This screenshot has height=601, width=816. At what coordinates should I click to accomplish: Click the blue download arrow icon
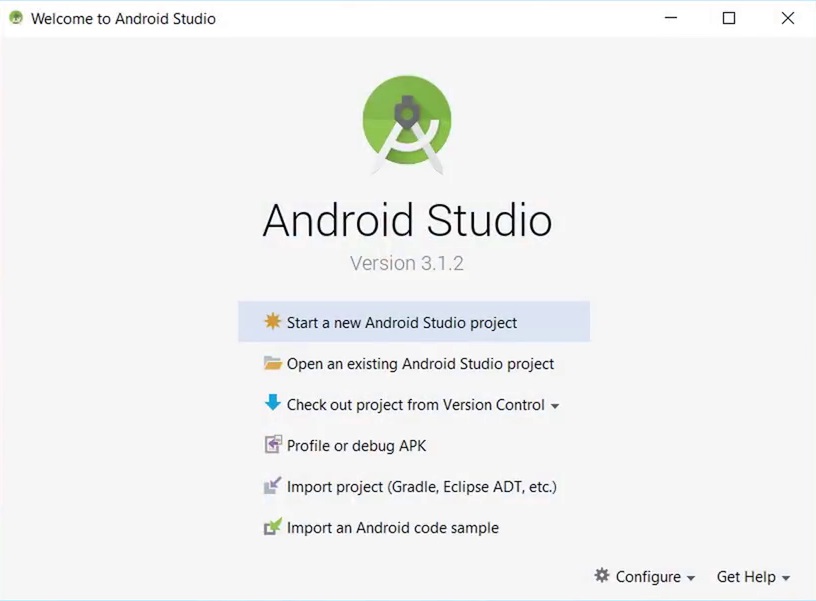pos(272,402)
